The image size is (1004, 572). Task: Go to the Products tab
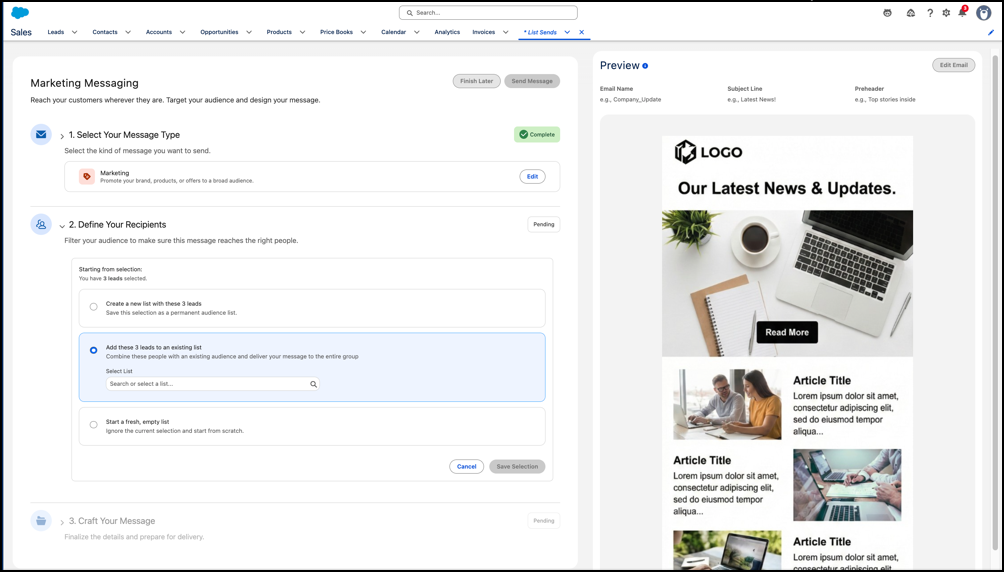[x=279, y=32]
